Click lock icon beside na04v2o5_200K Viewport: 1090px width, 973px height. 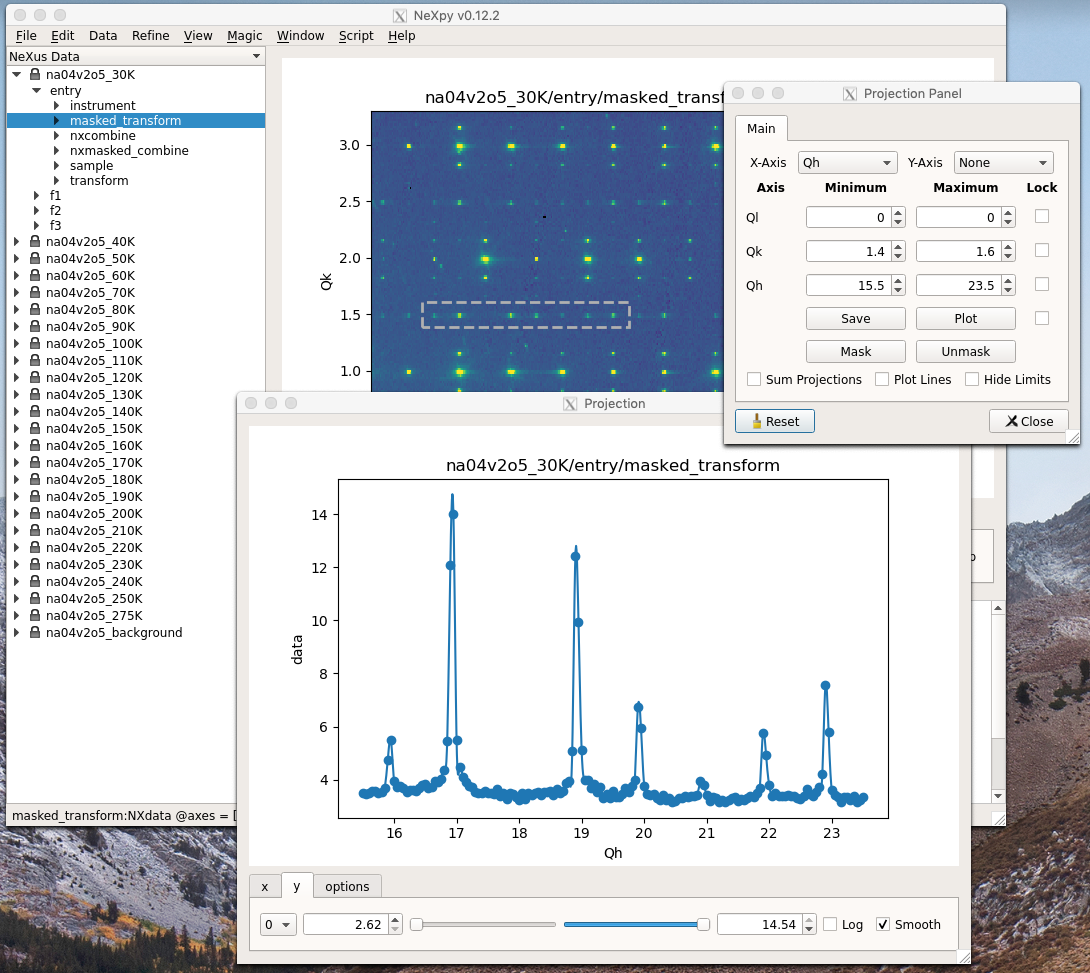(35, 514)
